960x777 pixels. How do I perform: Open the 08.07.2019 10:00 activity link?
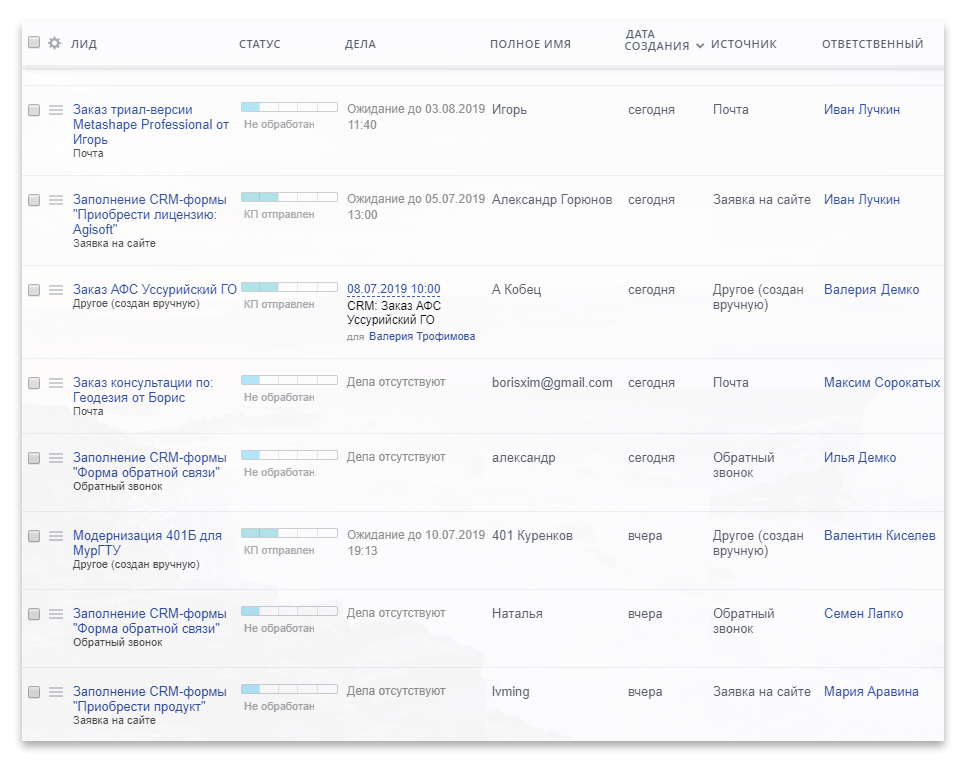point(393,290)
